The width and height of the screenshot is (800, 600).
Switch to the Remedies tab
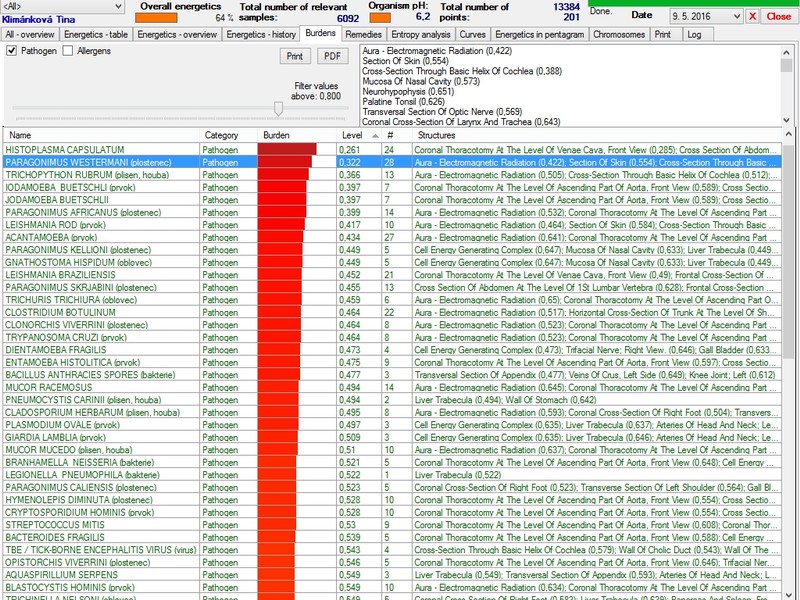[363, 34]
